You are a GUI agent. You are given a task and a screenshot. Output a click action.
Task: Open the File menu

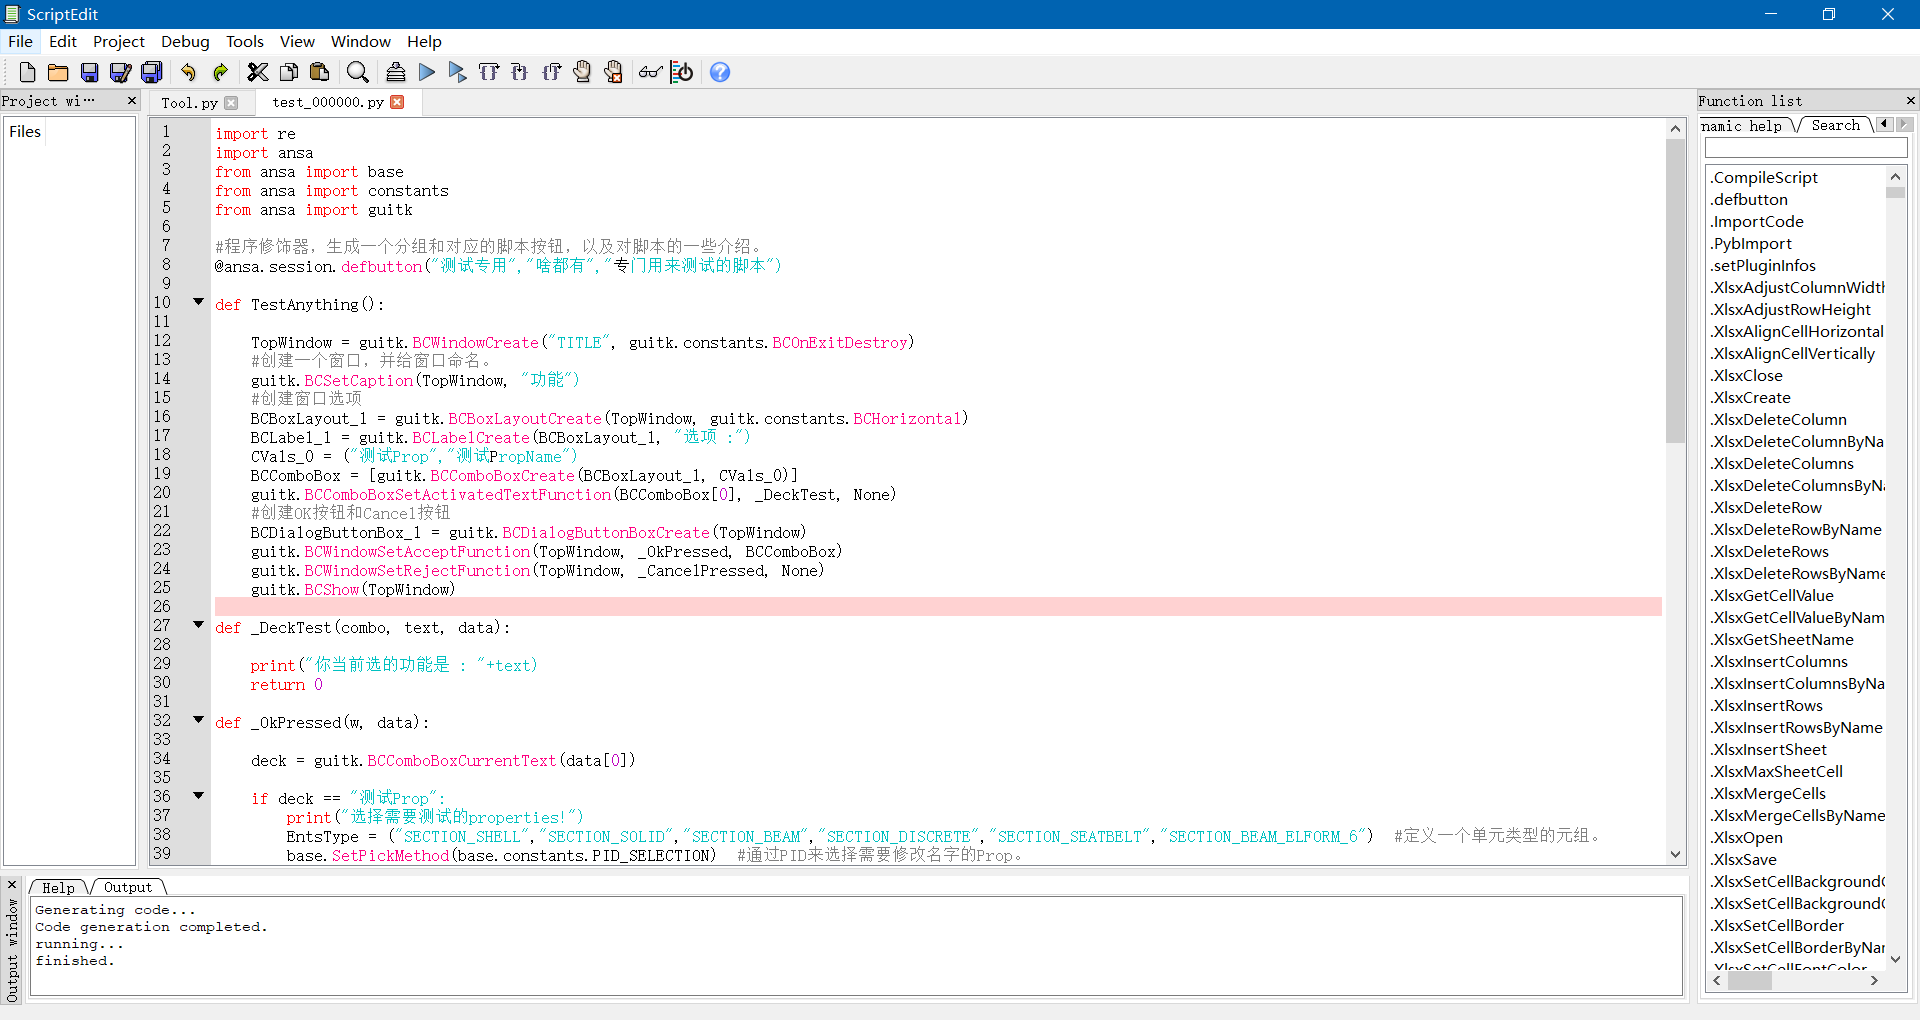click(x=20, y=41)
